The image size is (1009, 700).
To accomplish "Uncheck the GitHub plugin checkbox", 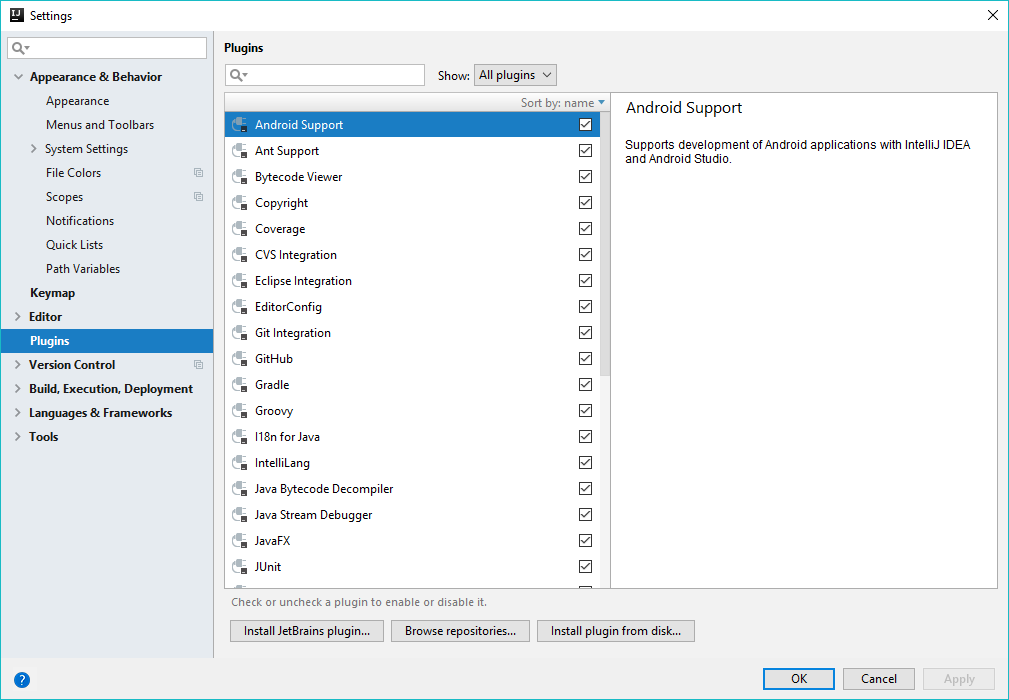I will click(585, 359).
